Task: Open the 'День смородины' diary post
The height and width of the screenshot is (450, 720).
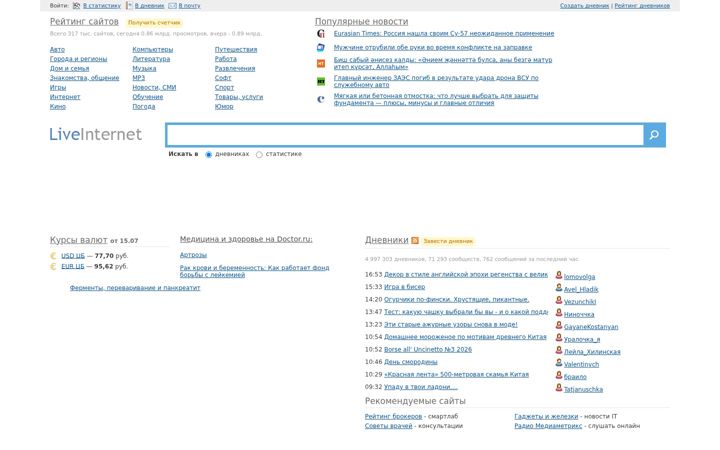Action: [x=411, y=362]
